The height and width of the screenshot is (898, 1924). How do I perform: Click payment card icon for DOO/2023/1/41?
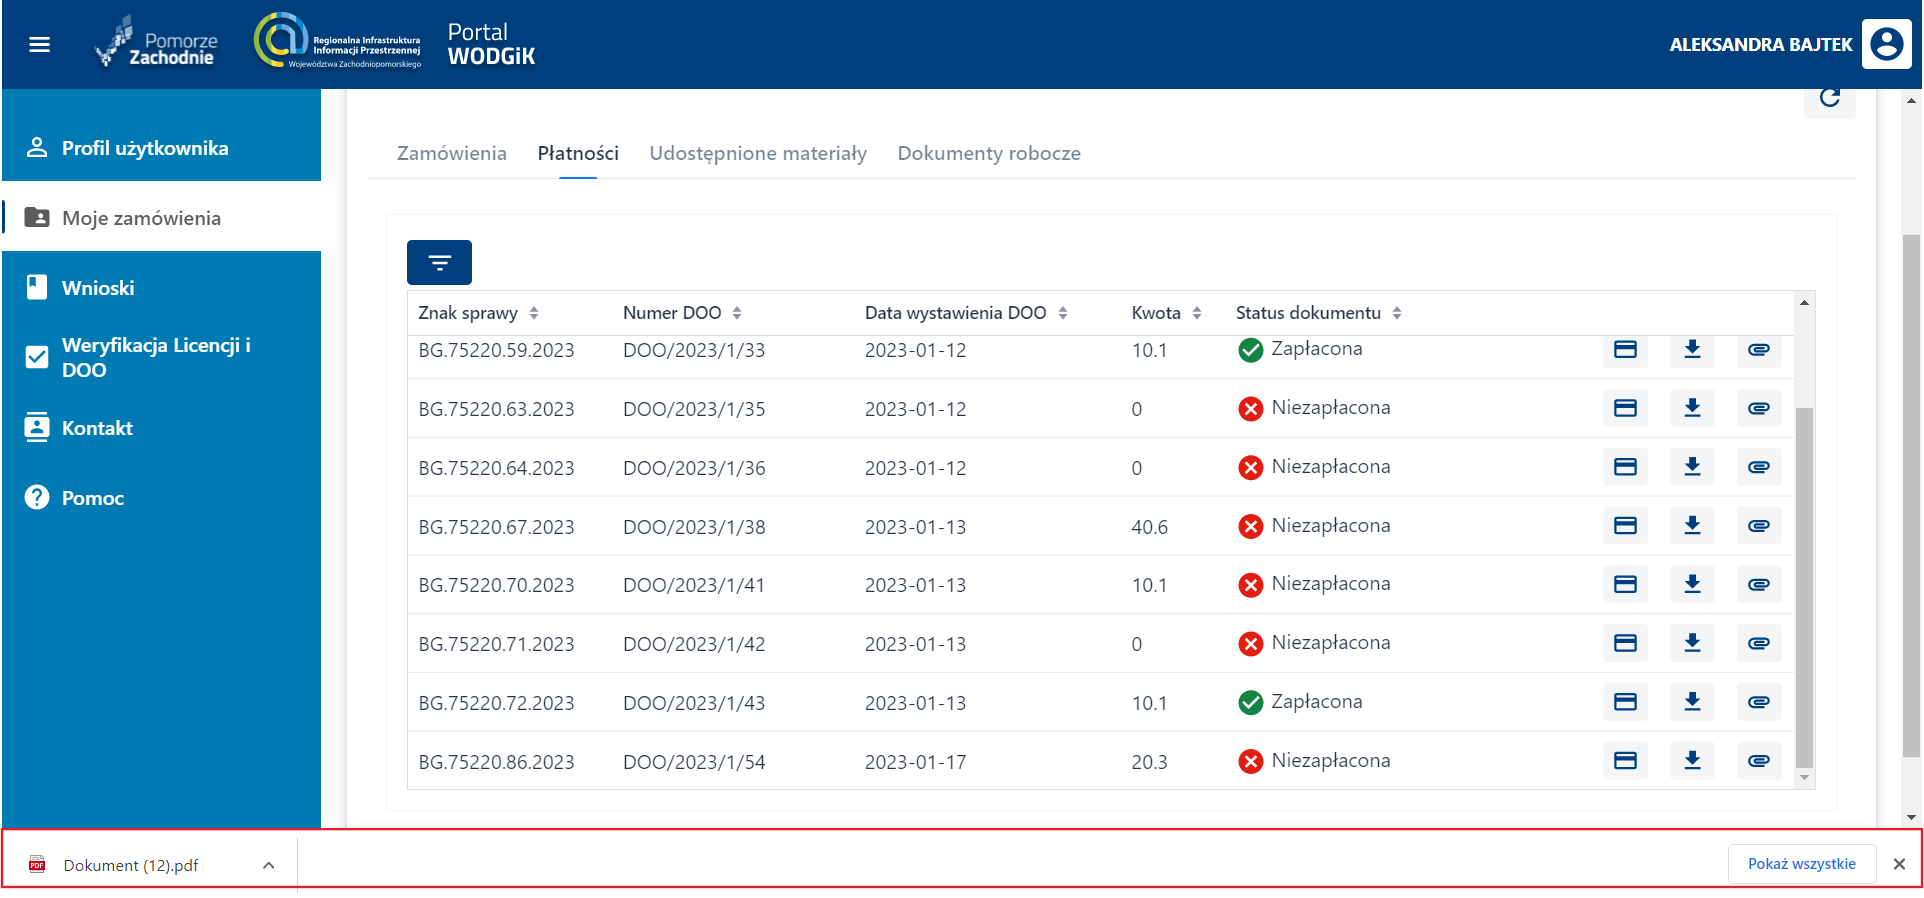(x=1625, y=585)
